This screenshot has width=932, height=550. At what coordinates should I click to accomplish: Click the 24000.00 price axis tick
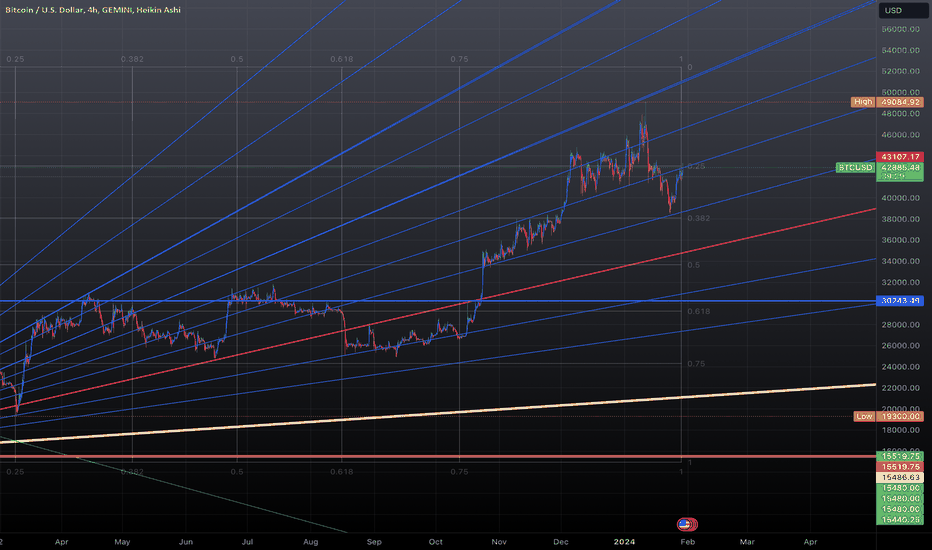pos(900,367)
